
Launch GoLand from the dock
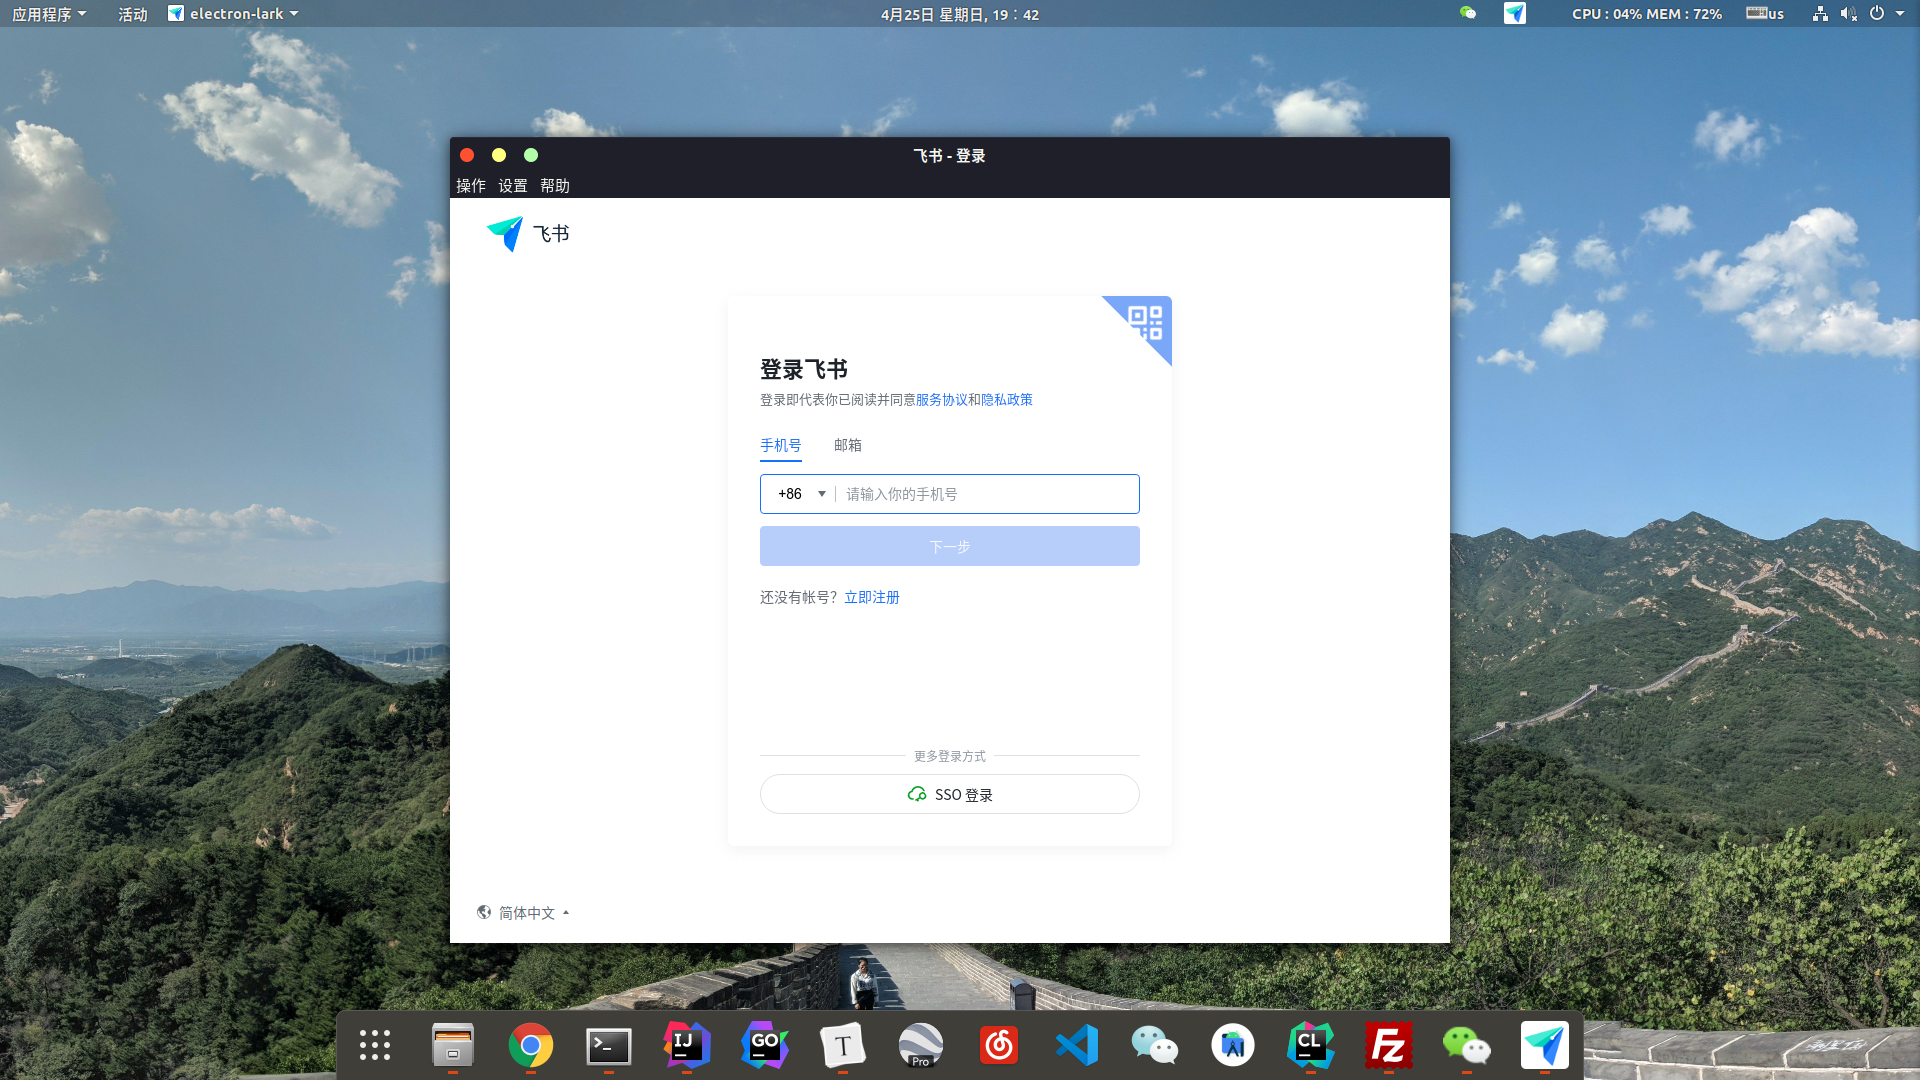click(x=765, y=1046)
